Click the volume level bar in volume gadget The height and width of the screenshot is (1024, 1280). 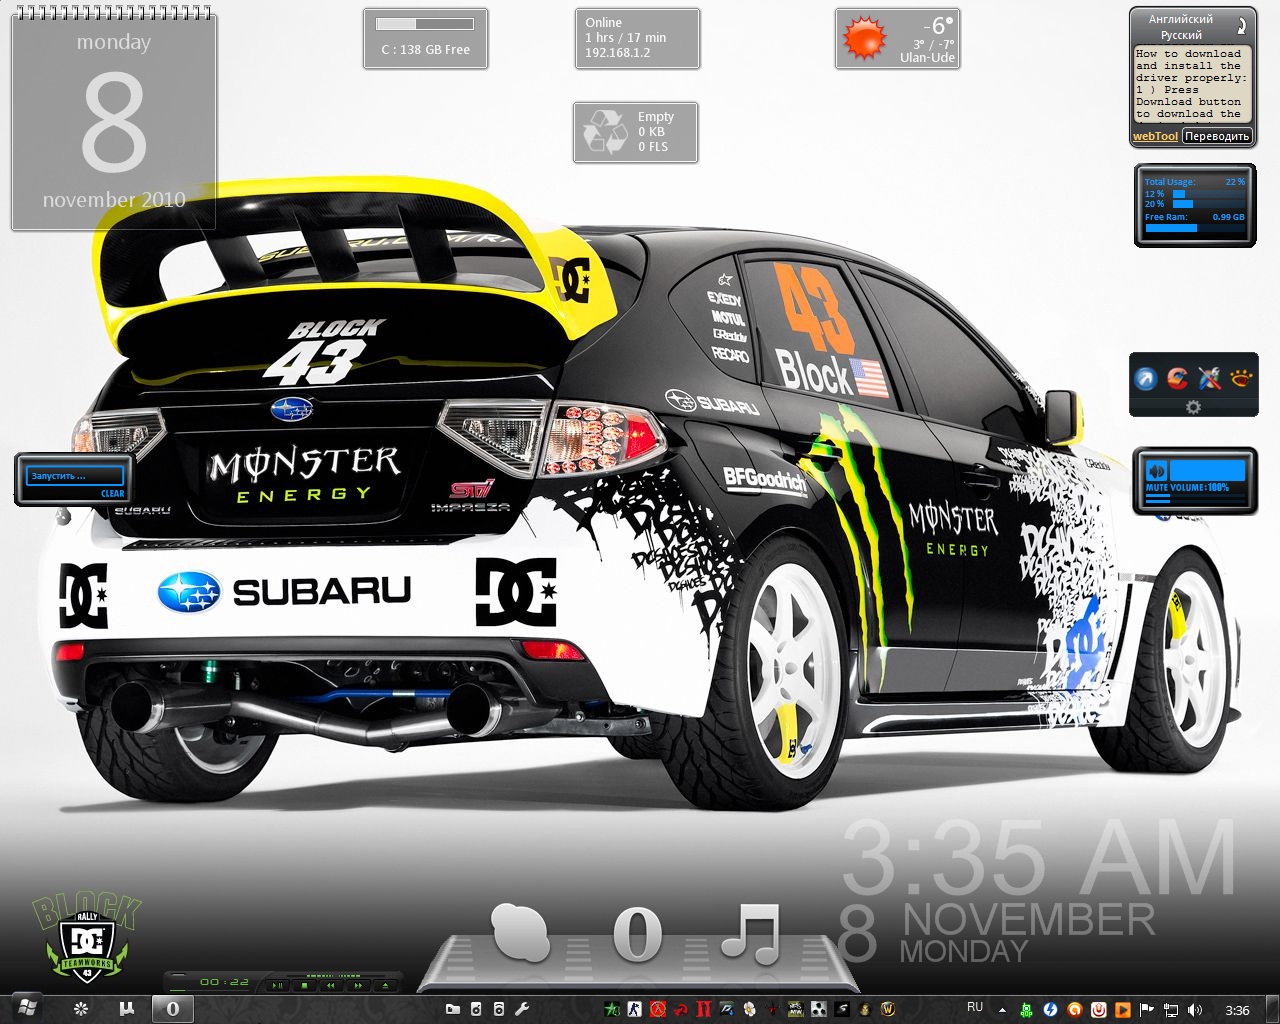point(1208,470)
